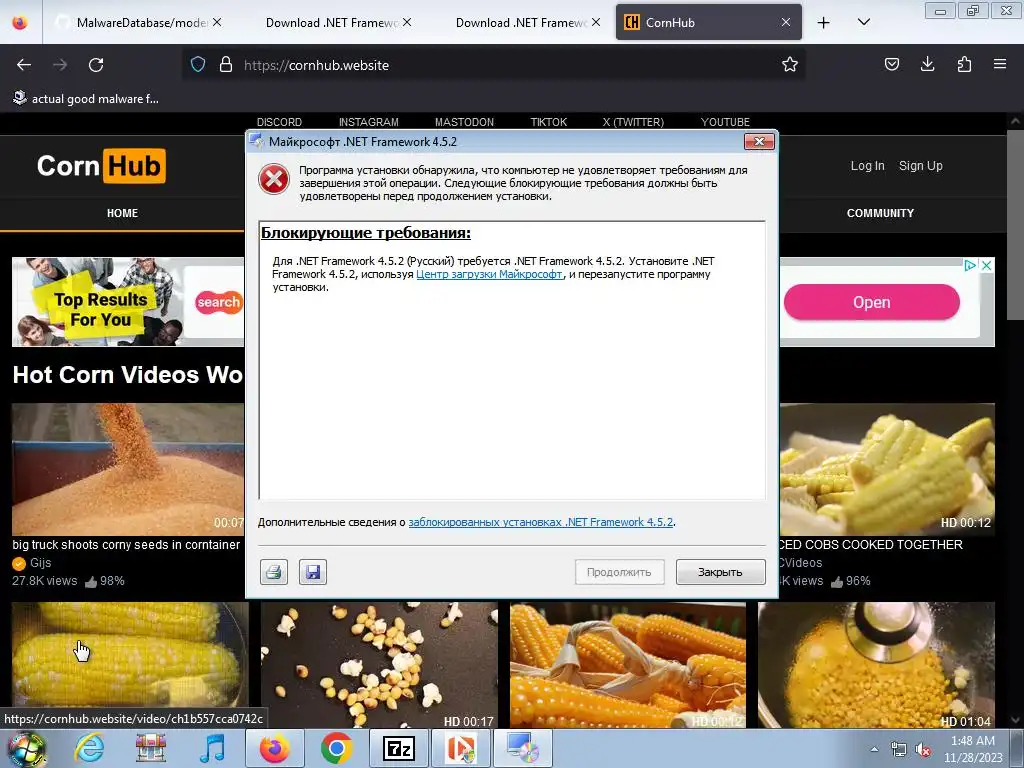1024x768 pixels.
Task: Open the extensions puzzle icon
Action: [964, 64]
